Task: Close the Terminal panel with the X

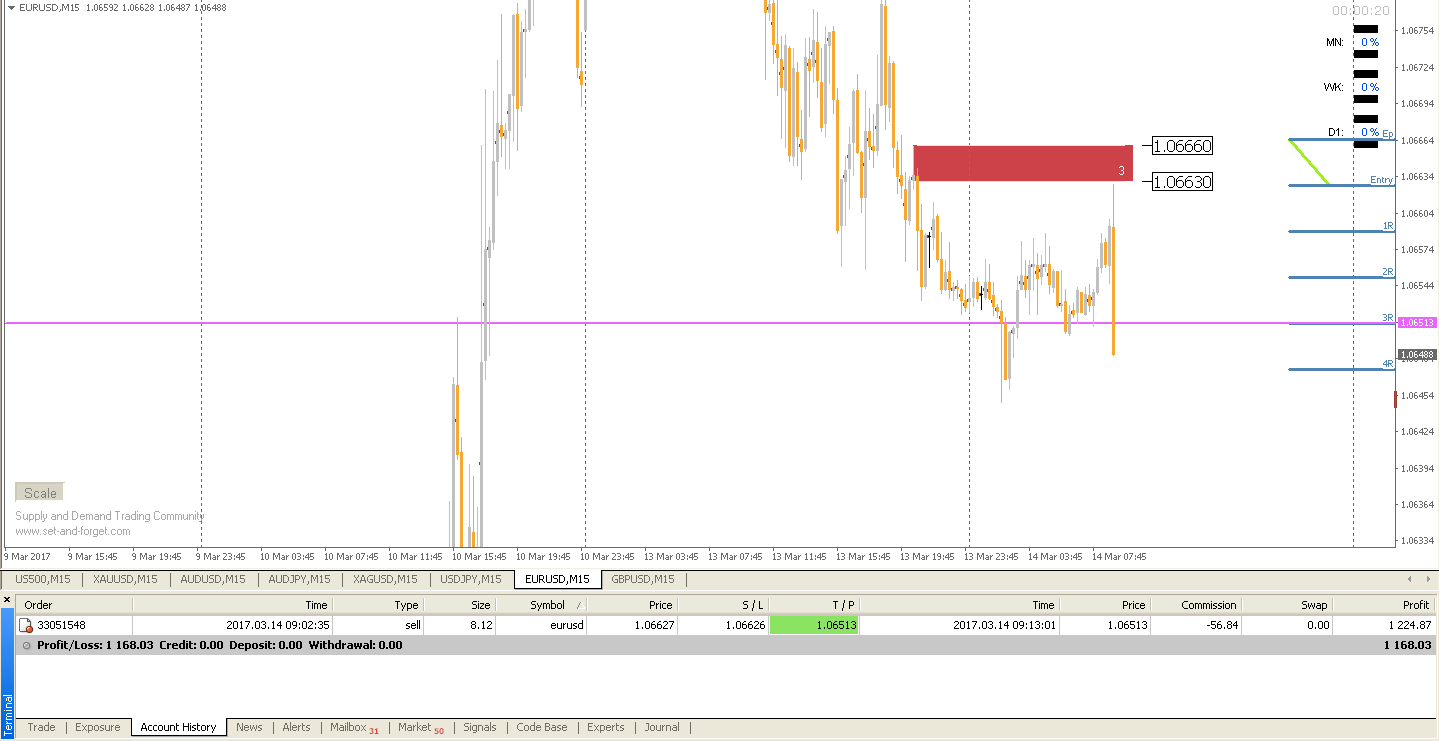Action: pos(6,600)
